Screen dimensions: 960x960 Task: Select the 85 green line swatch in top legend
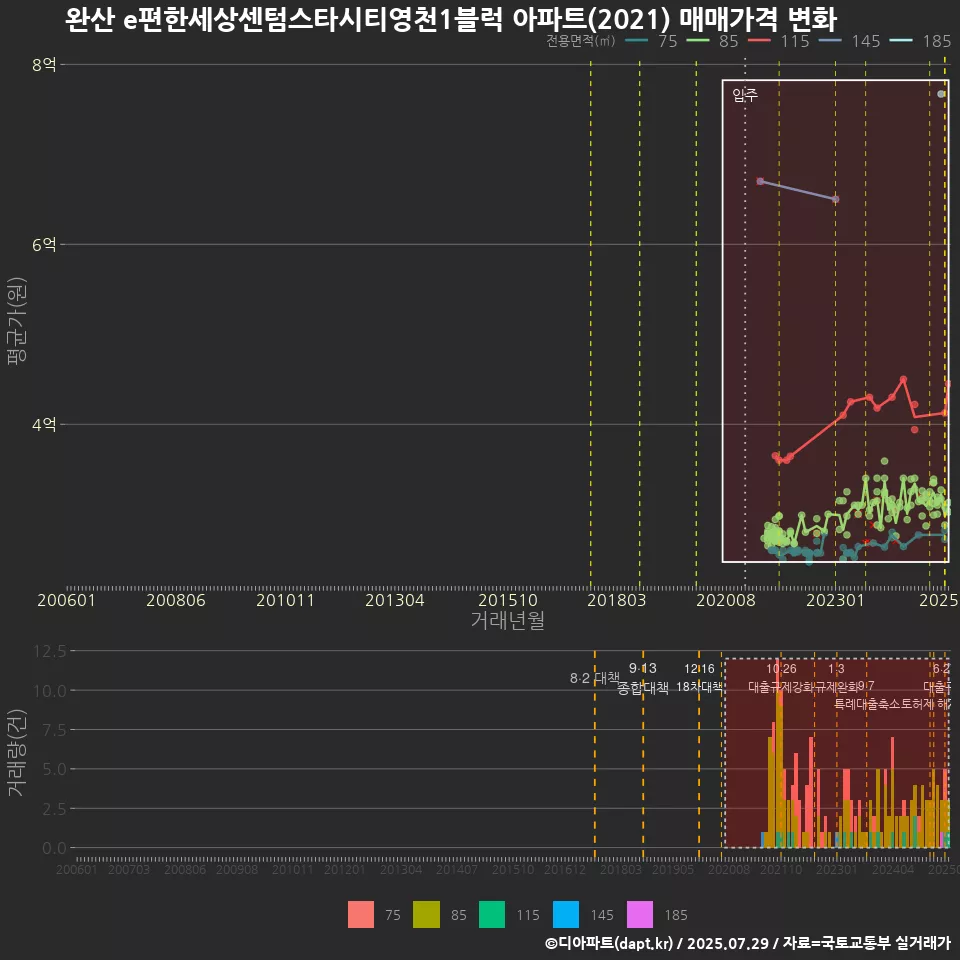click(698, 41)
